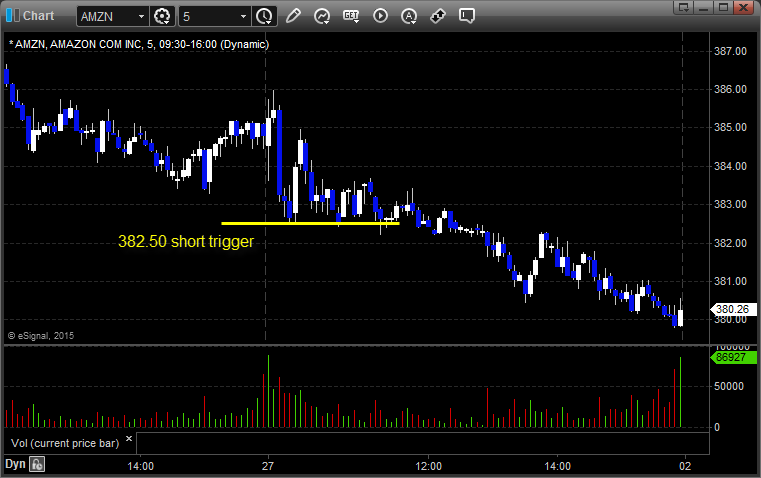Open the symbol settings gear menu
The height and width of the screenshot is (478, 761).
[x=162, y=16]
